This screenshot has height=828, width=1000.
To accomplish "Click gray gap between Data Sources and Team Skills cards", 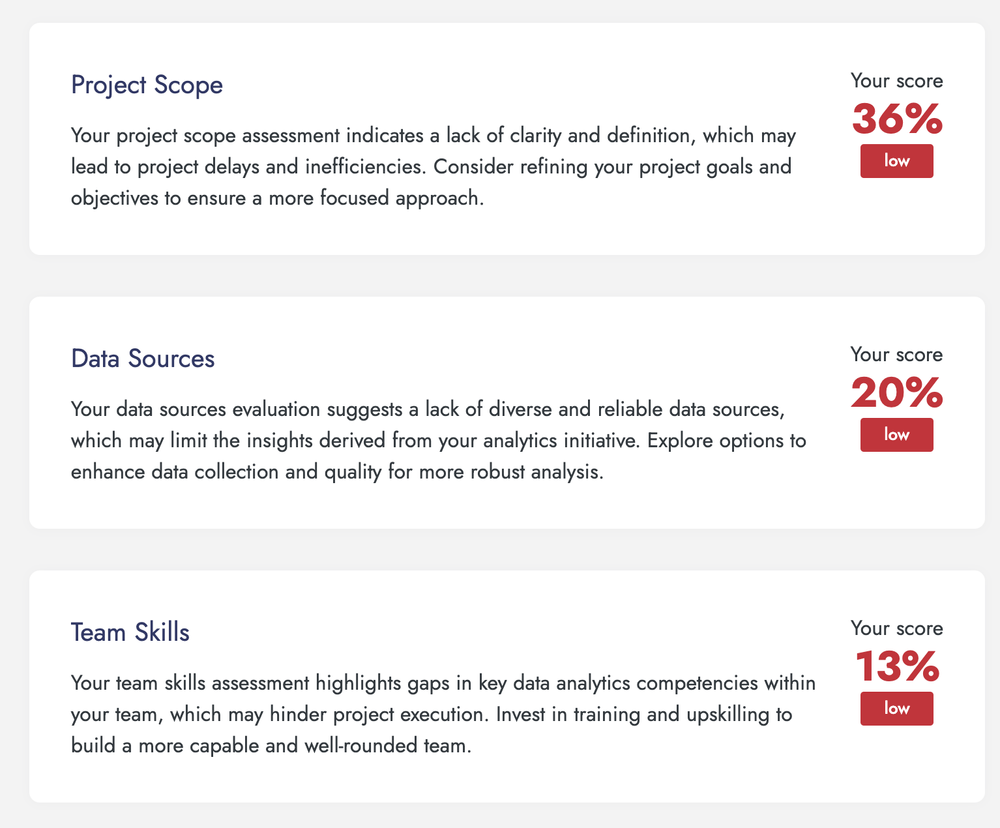I will 500,550.
